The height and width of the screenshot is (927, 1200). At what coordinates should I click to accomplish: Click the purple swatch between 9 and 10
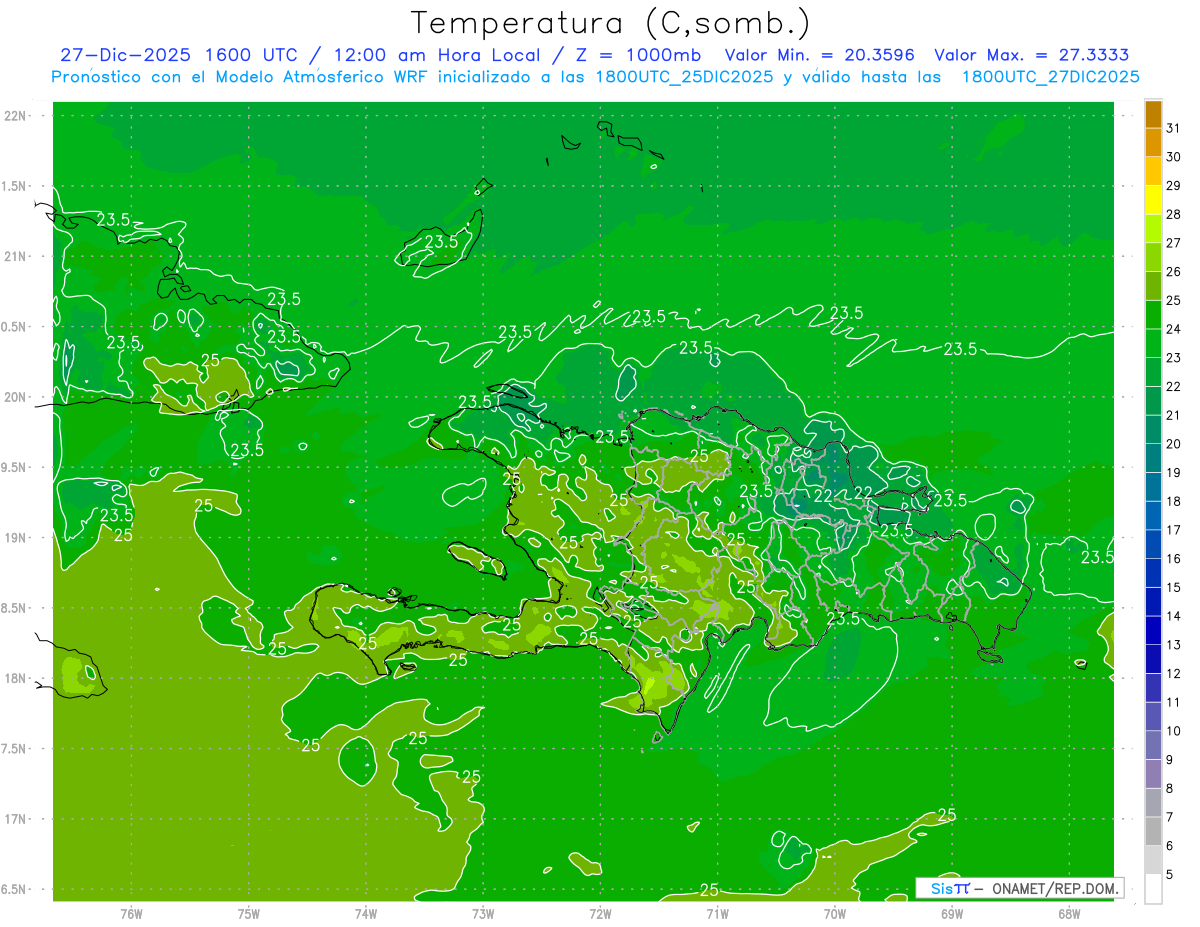pyautogui.click(x=1153, y=746)
